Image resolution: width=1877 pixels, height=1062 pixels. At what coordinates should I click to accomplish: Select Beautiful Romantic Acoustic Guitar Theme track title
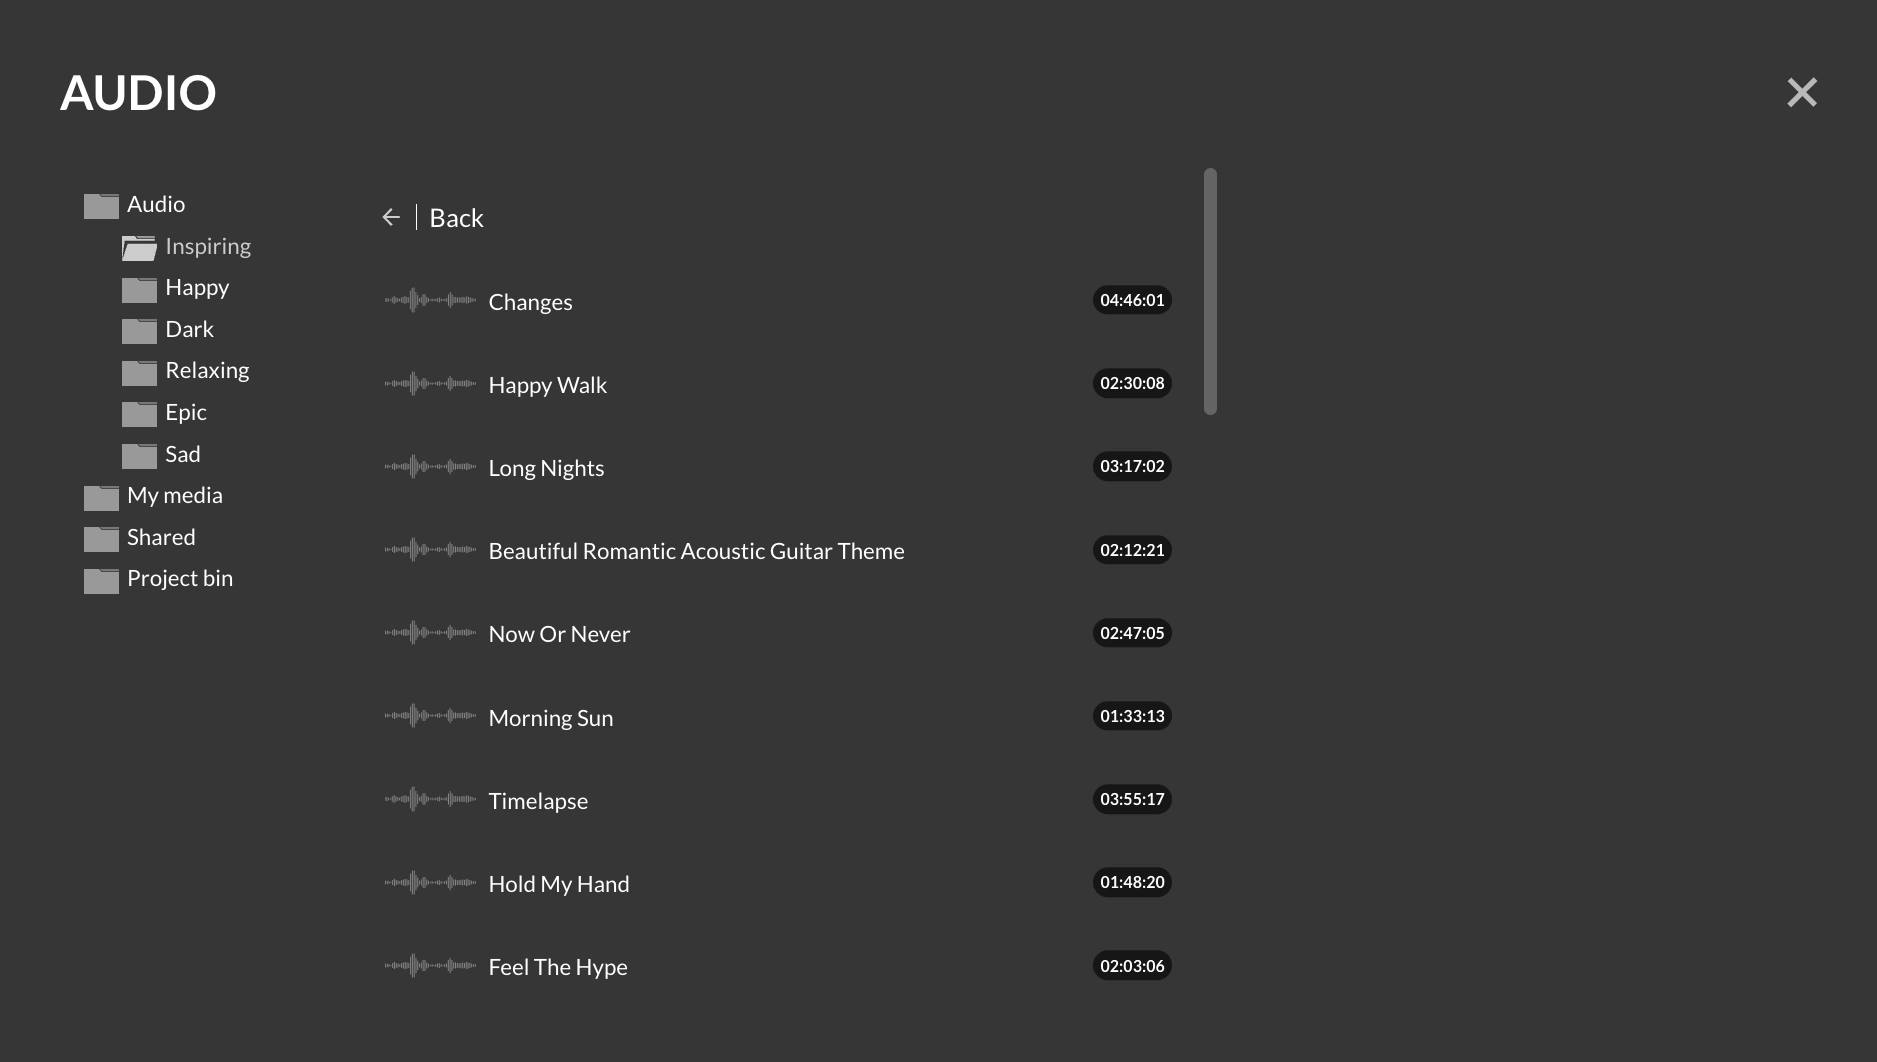tap(696, 551)
